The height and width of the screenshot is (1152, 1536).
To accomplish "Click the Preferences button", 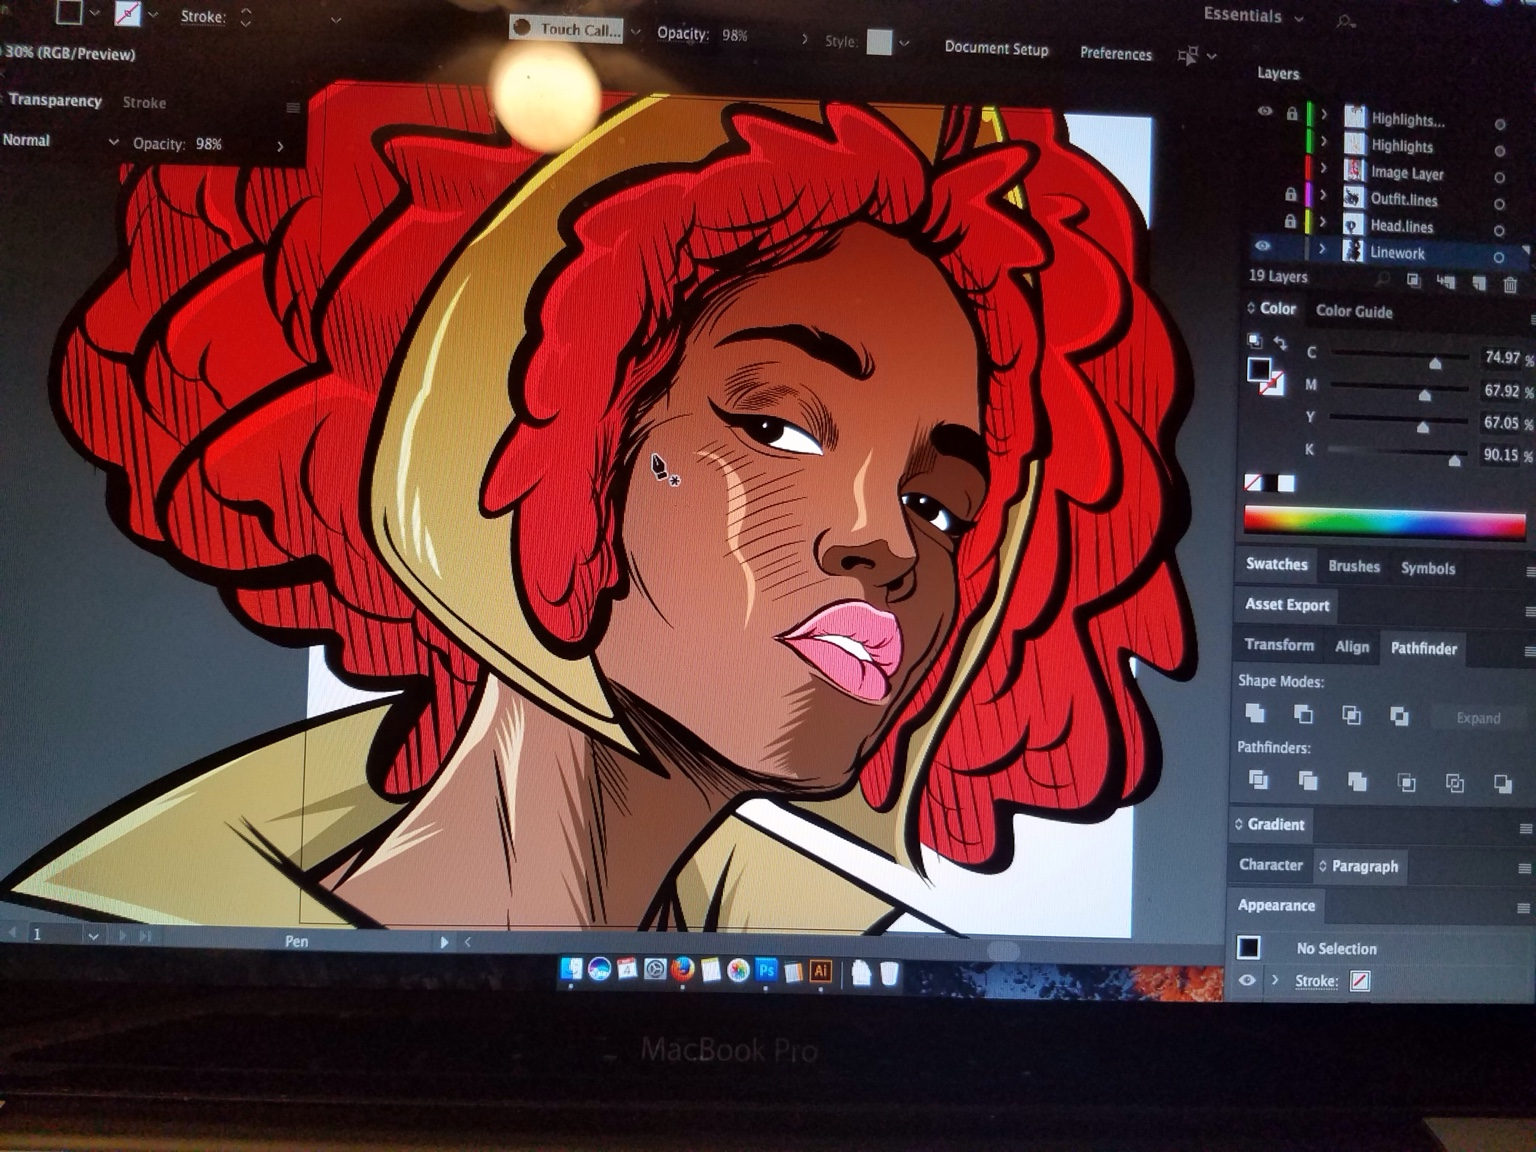I will (1116, 53).
